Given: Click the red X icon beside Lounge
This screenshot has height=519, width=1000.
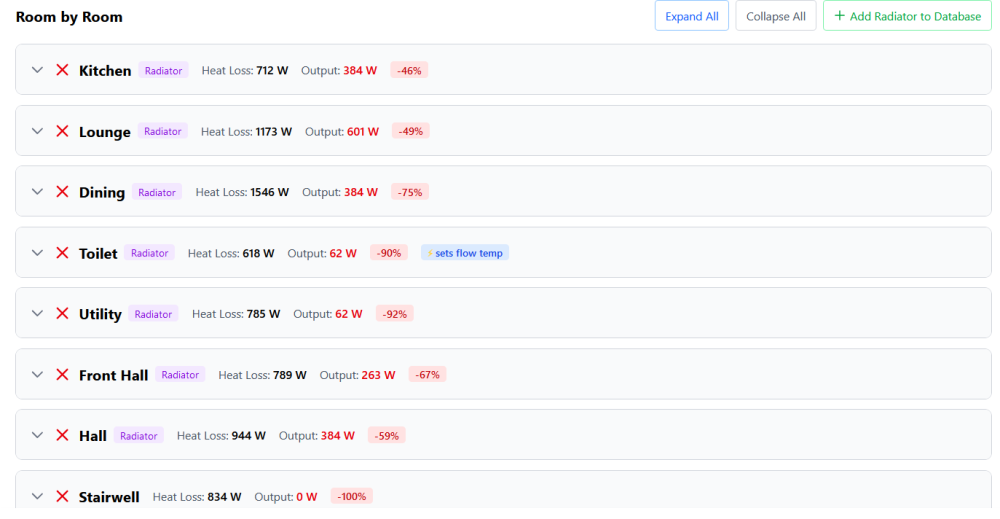Looking at the screenshot, I should (62, 131).
